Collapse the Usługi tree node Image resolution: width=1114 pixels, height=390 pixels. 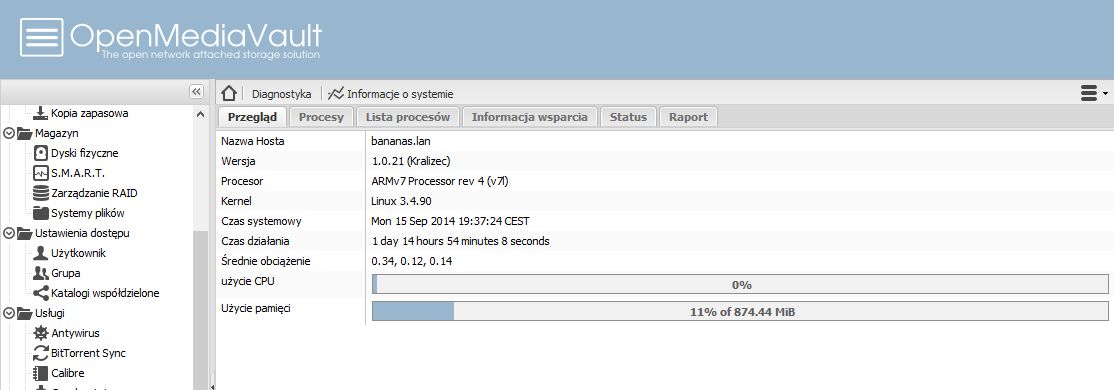(x=9, y=313)
